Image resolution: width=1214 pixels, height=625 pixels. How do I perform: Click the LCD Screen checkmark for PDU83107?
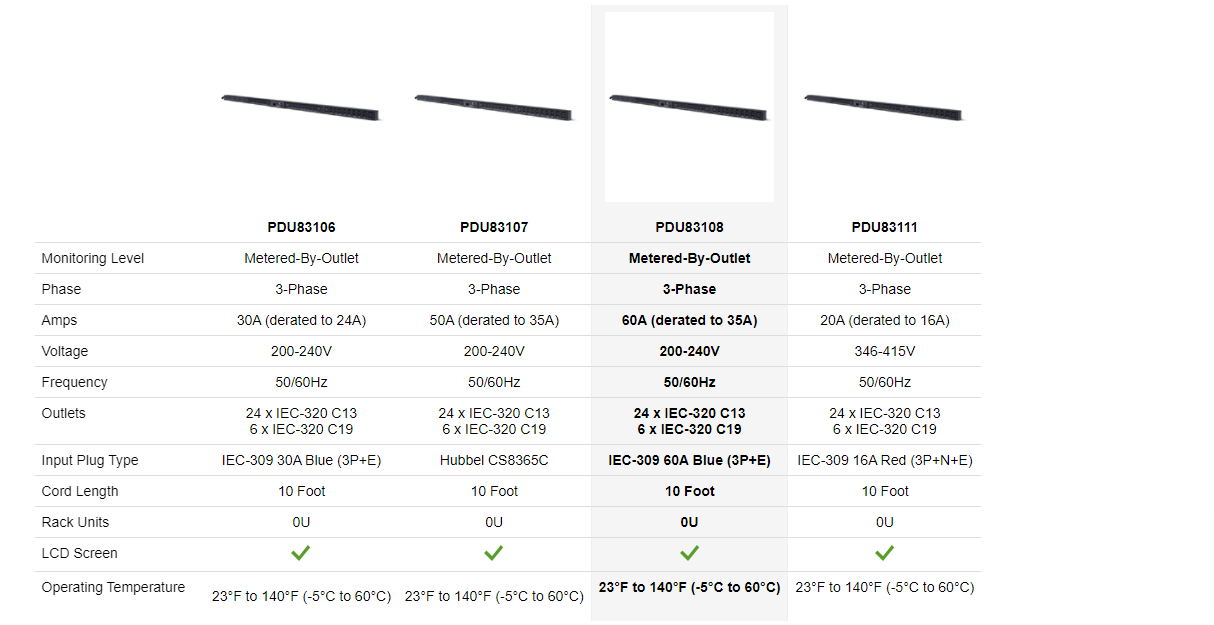tap(494, 553)
